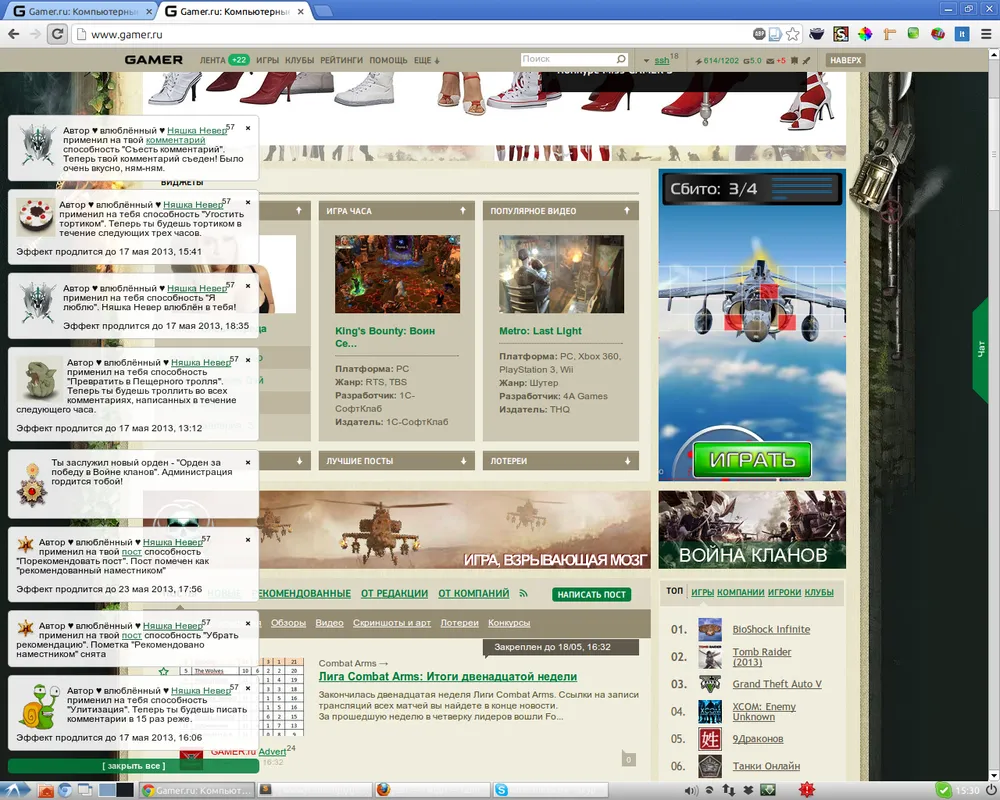
Task: Select the ОТ РЕДАКЦИИ posts tab
Action: 394,593
